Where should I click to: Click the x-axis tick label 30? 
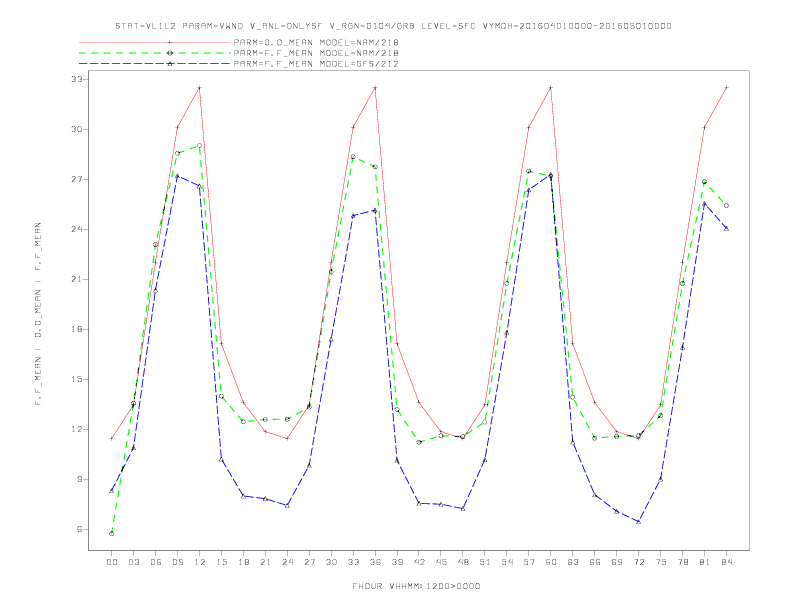coord(331,562)
